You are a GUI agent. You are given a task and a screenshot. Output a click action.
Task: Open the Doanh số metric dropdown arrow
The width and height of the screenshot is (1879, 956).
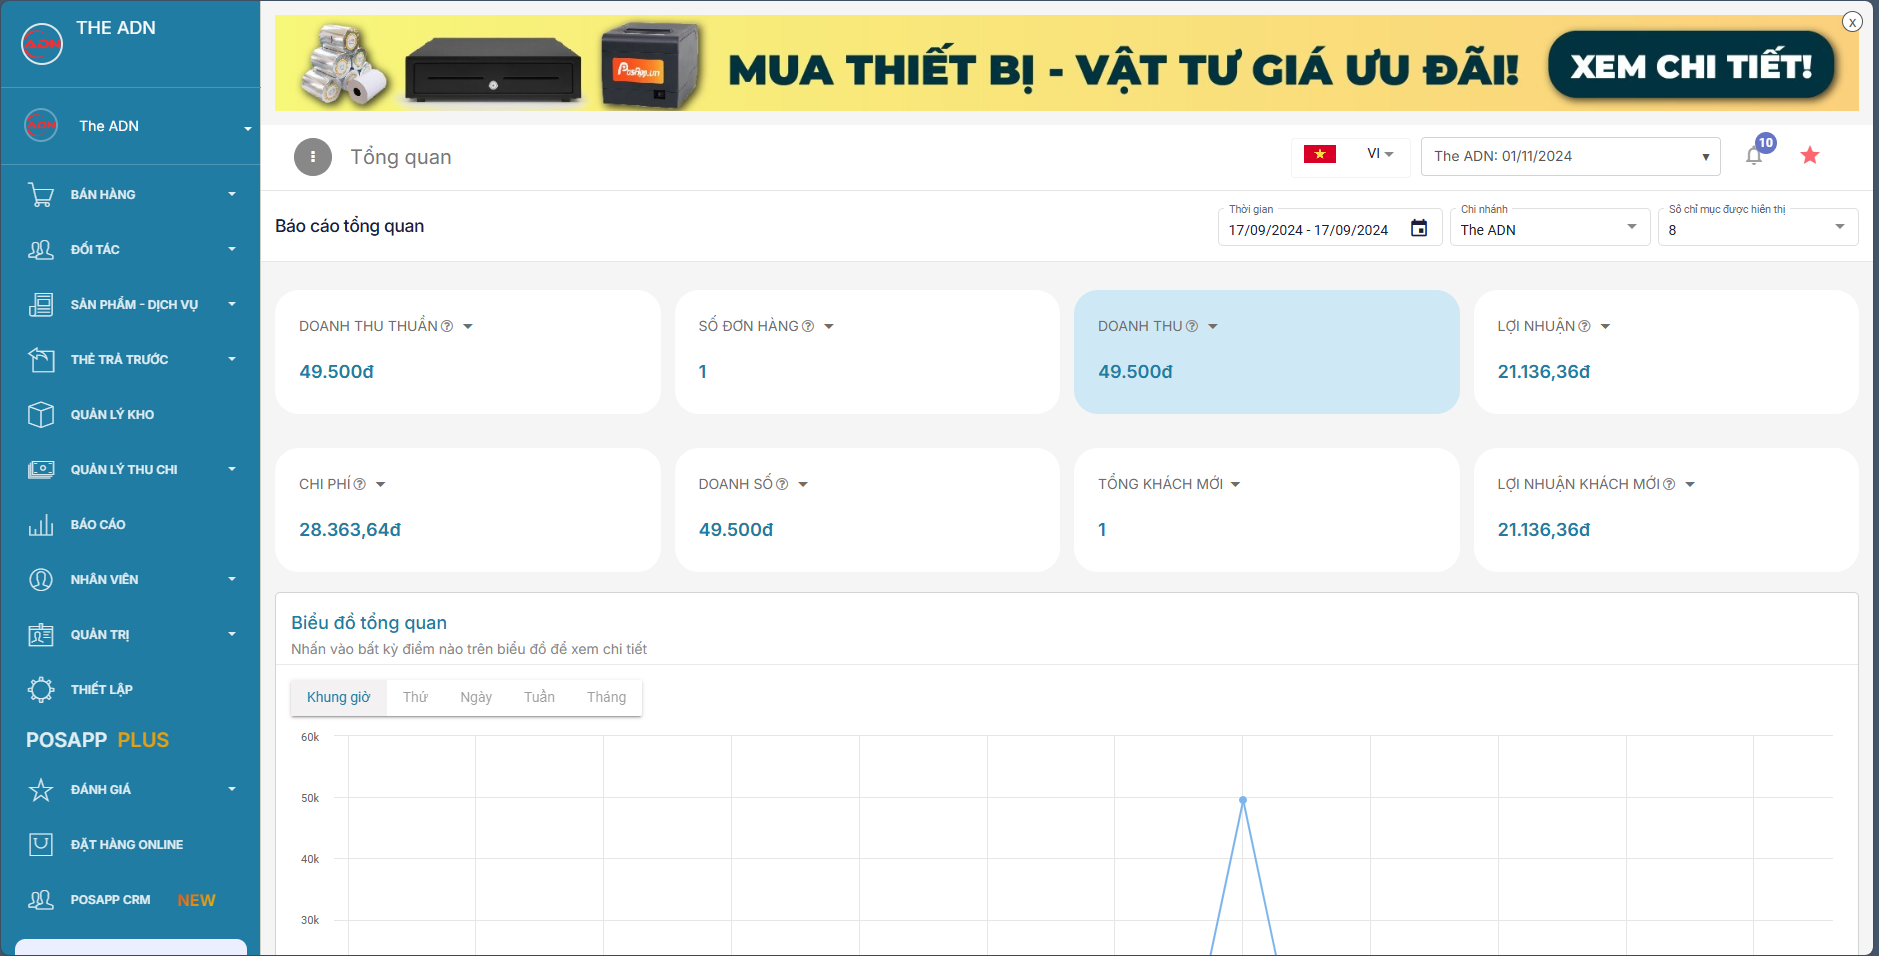pyautogui.click(x=803, y=485)
